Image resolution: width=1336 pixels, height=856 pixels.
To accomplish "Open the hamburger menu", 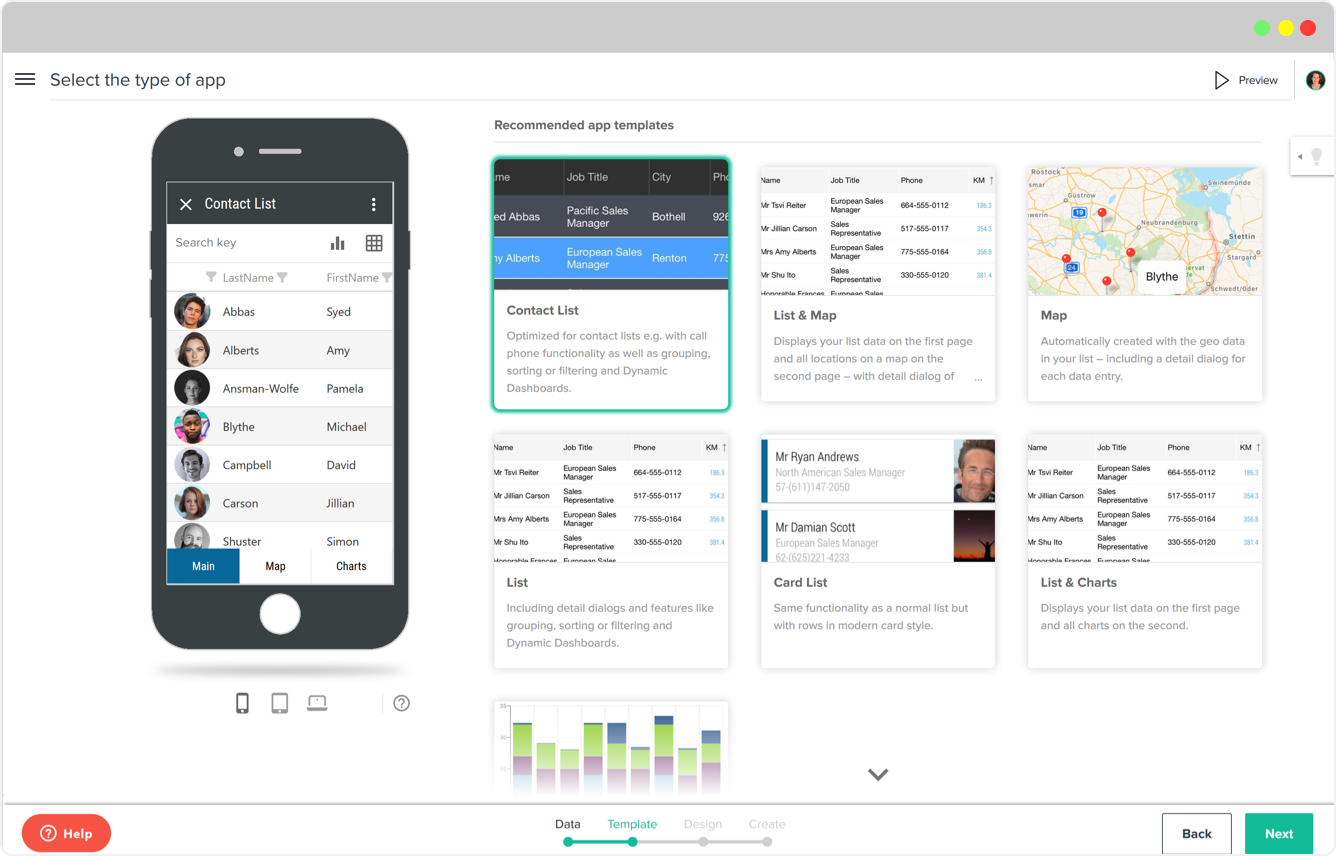I will click(25, 79).
